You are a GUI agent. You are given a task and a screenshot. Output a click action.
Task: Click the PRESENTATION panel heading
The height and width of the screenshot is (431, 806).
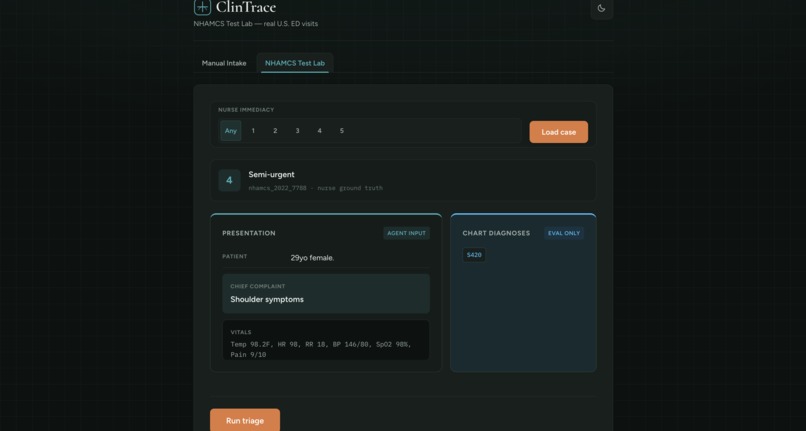pos(249,233)
